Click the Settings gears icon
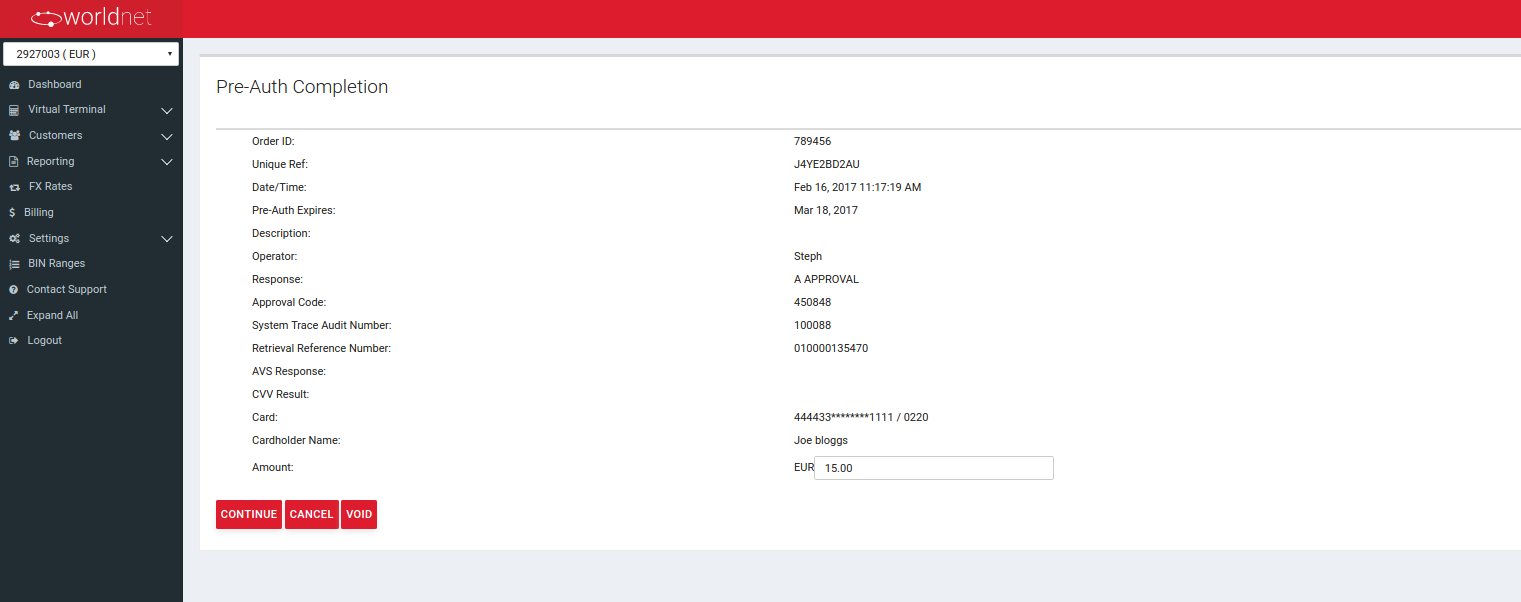Screen dimensions: 1521x602 point(14,239)
